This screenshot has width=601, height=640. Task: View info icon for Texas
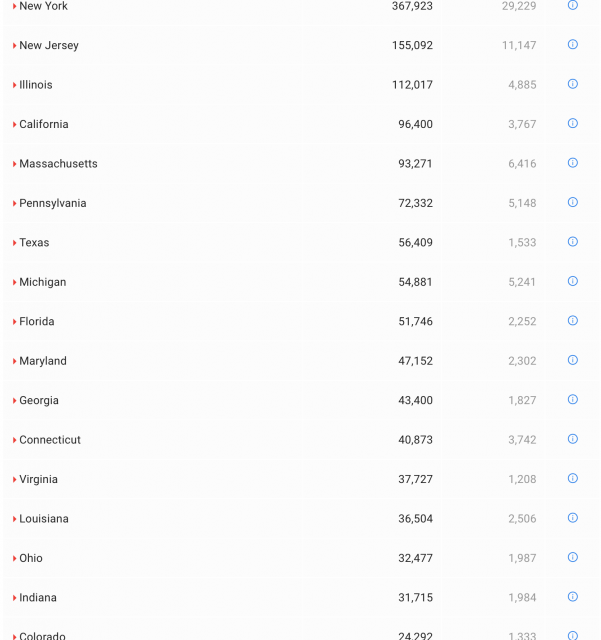coord(573,242)
